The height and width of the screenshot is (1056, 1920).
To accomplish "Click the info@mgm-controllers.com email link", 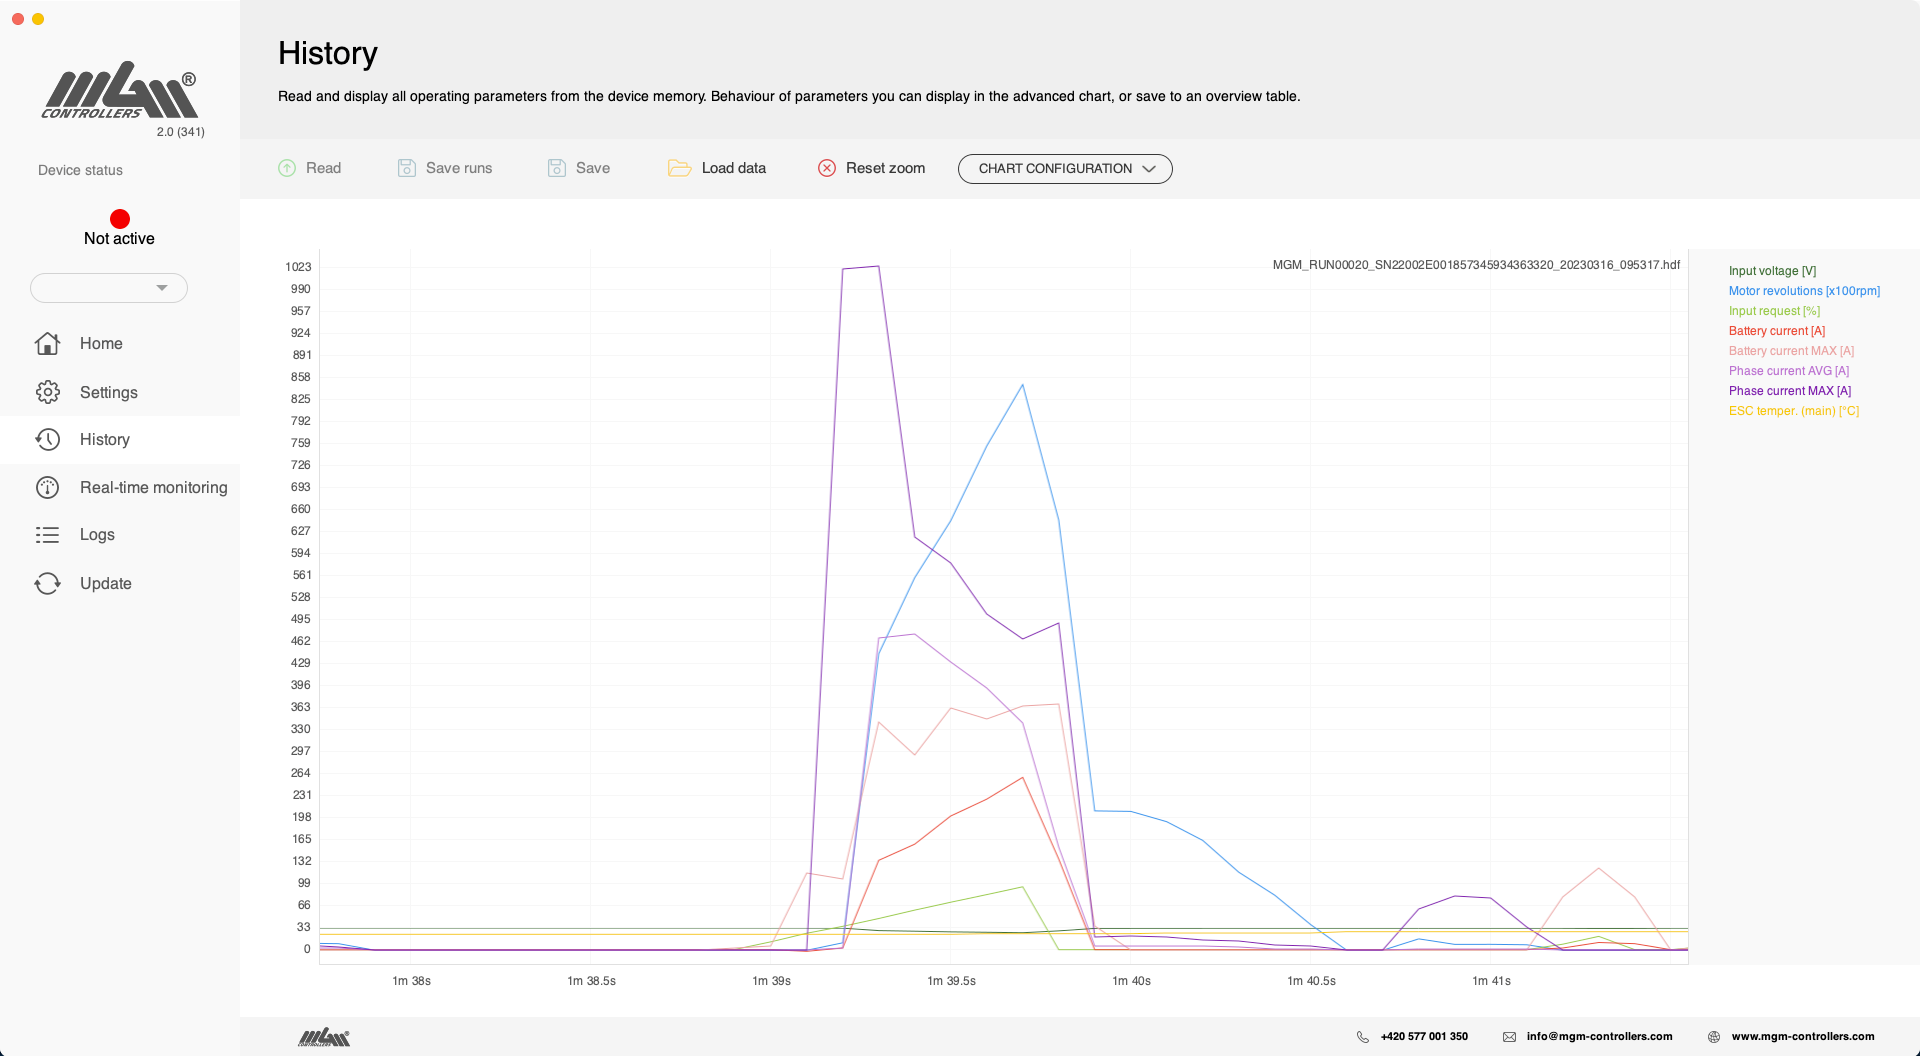I will (1599, 1037).
